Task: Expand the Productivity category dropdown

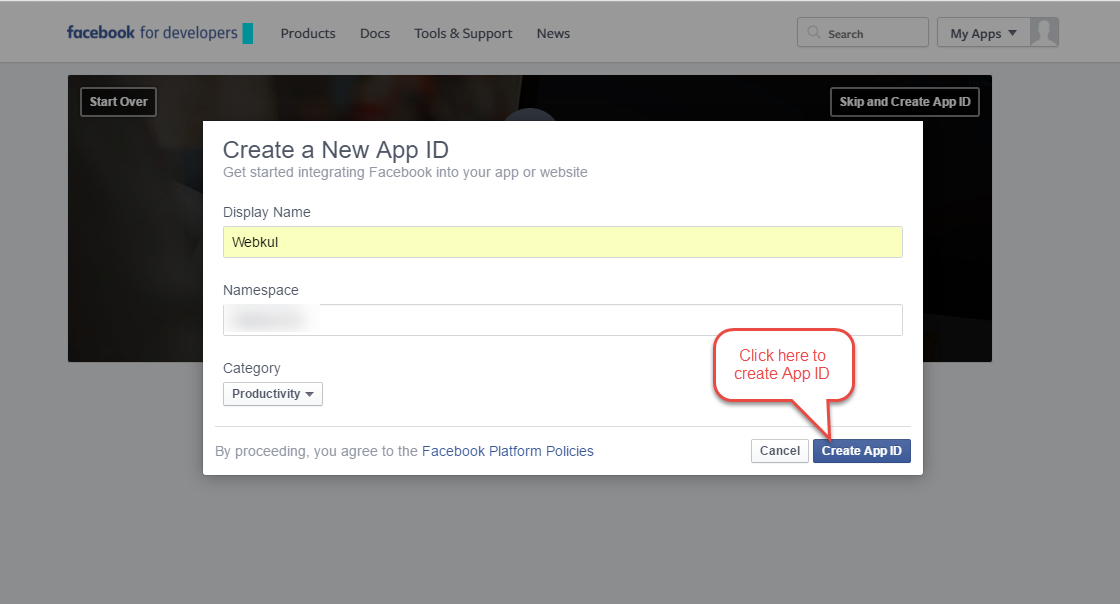Action: [x=273, y=394]
